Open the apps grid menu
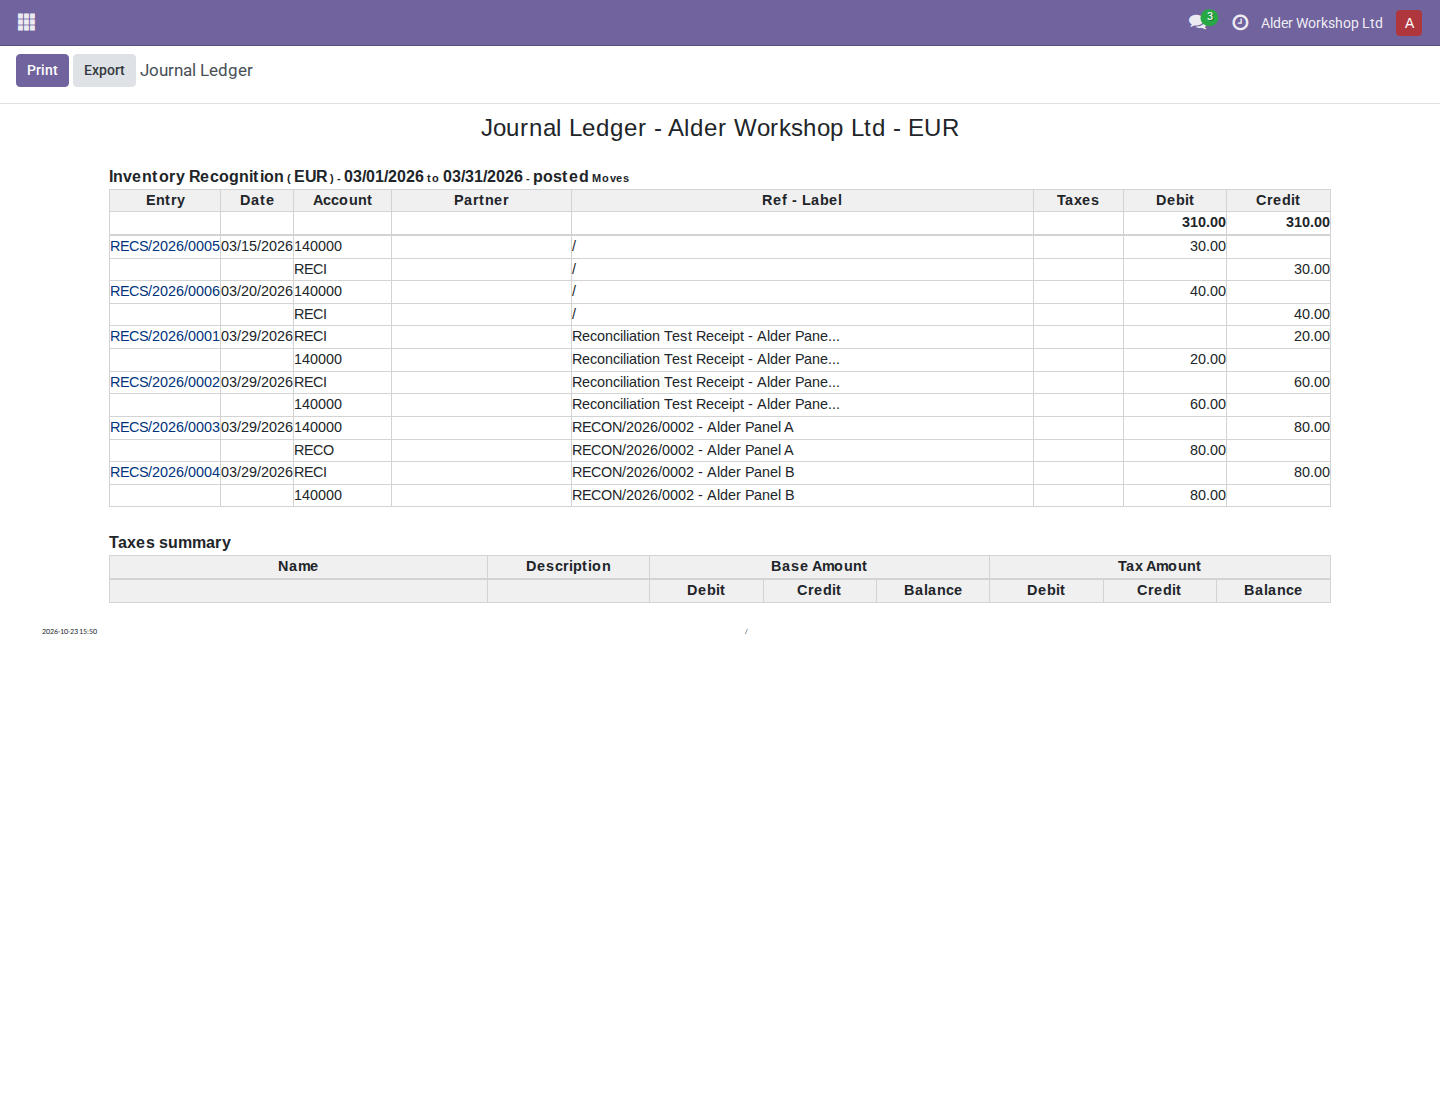Image resolution: width=1440 pixels, height=1100 pixels. [x=27, y=22]
